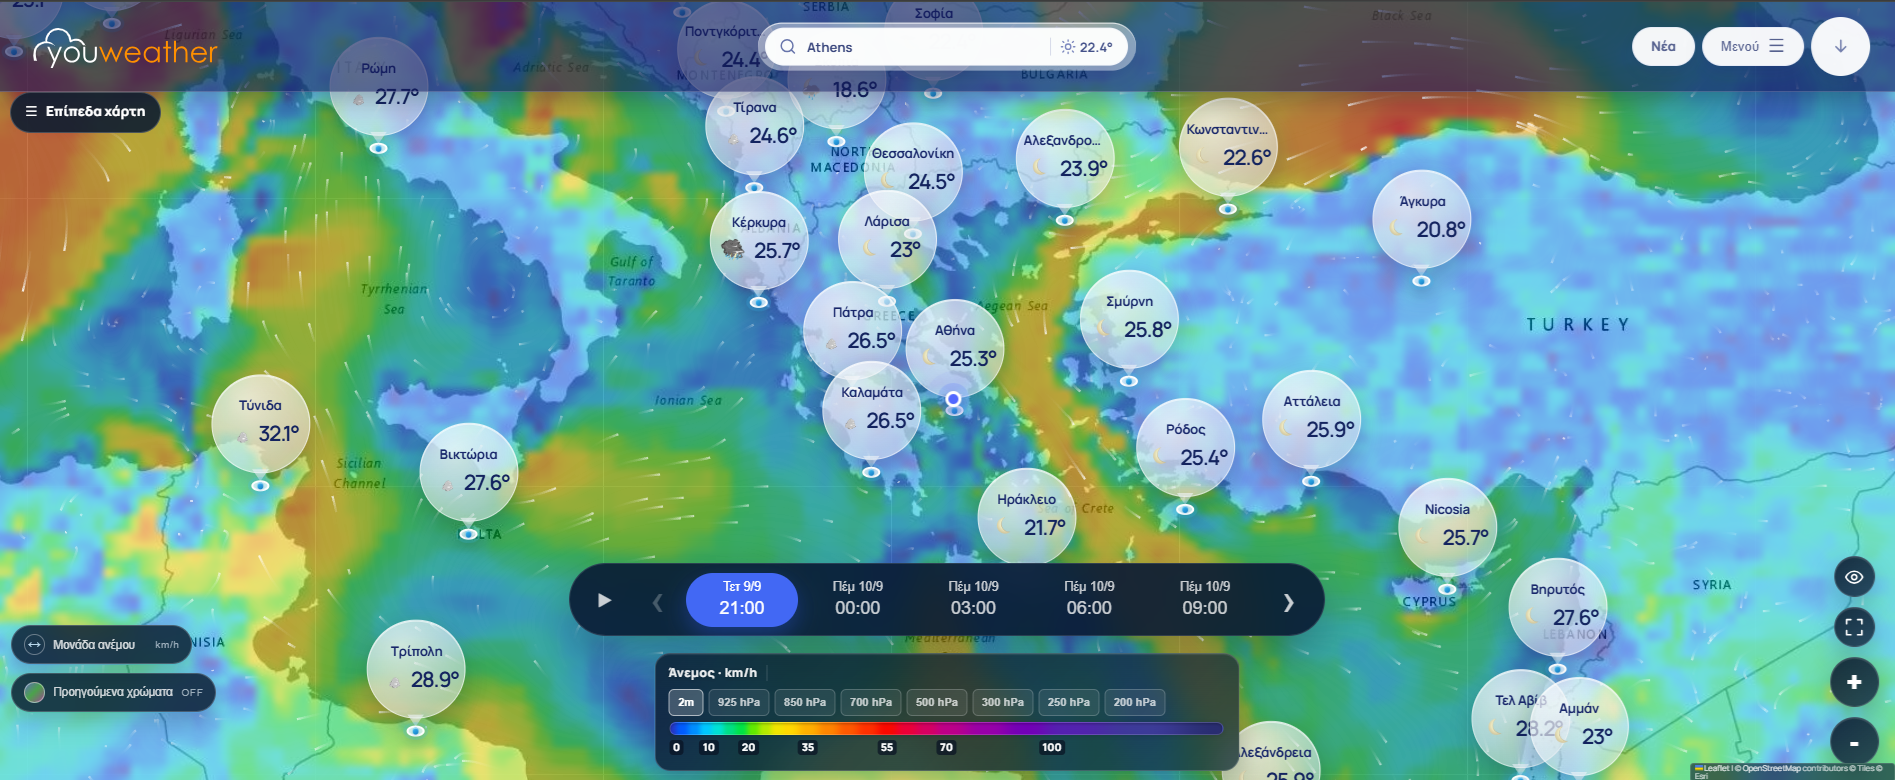Screen dimensions: 1895x780
Task: Select the 200 hPa level
Action: [1135, 702]
